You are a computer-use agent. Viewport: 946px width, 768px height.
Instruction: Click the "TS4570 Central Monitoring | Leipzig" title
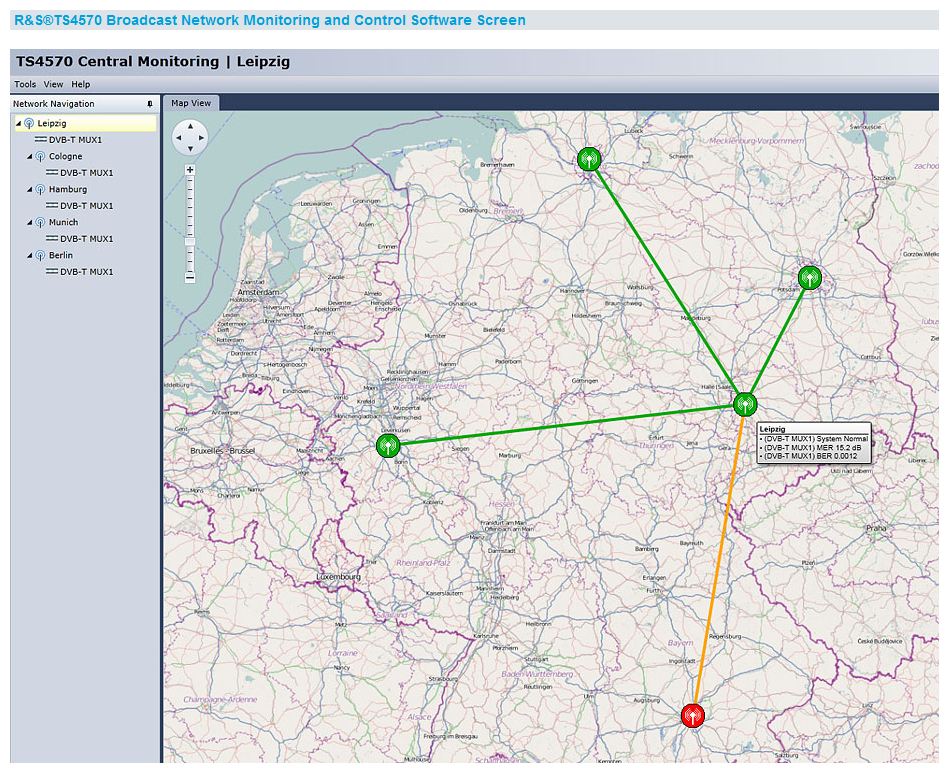[x=153, y=62]
